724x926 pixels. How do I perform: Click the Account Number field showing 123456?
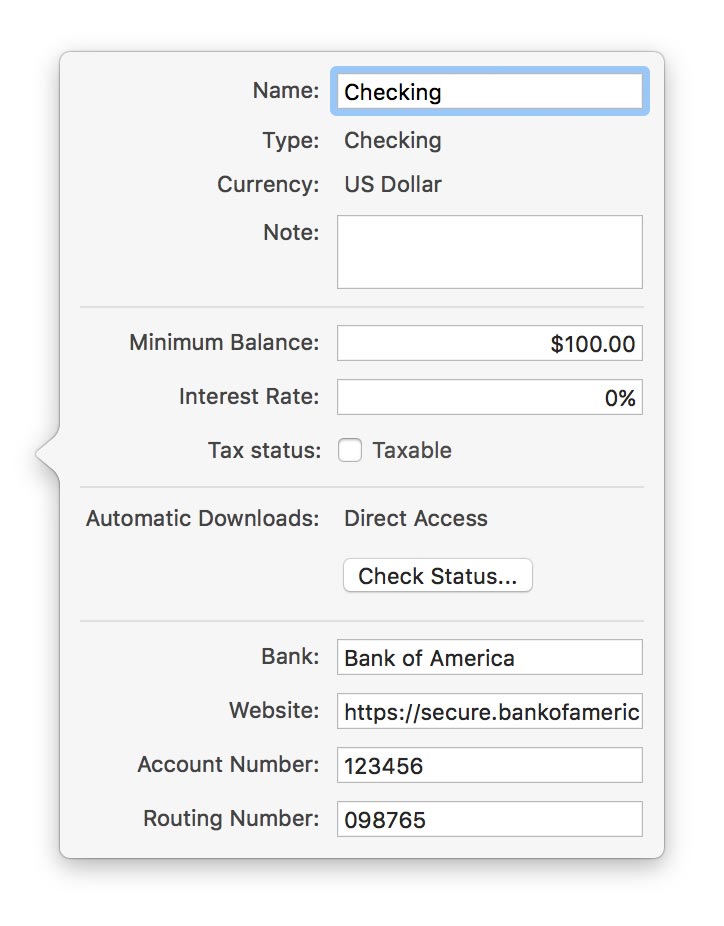click(x=490, y=766)
